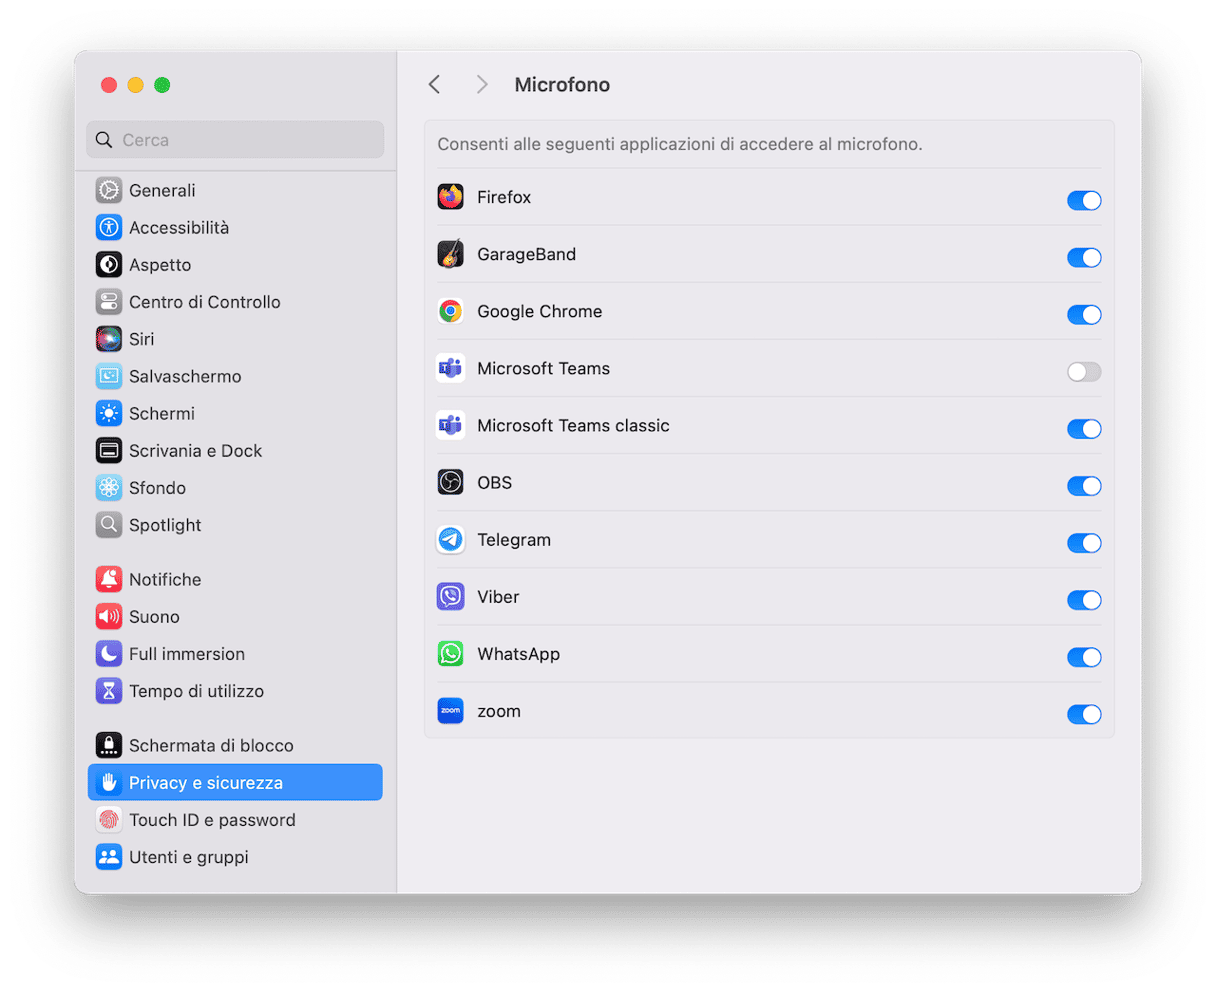
Task: Click the Firefox app icon
Action: coord(450,197)
